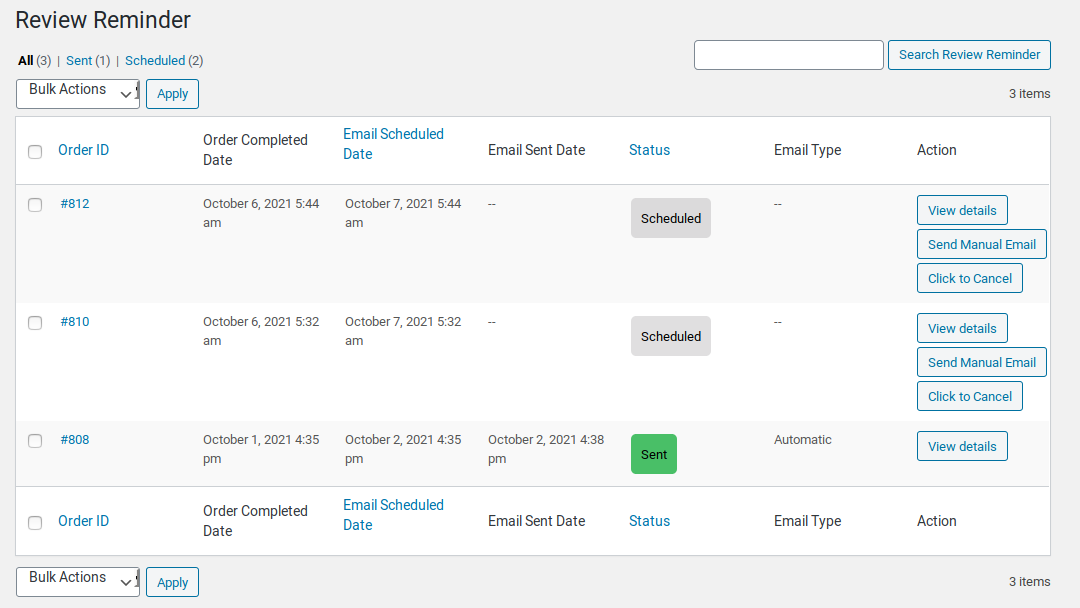
Task: Check the select-all box in the header
Action: [x=35, y=152]
